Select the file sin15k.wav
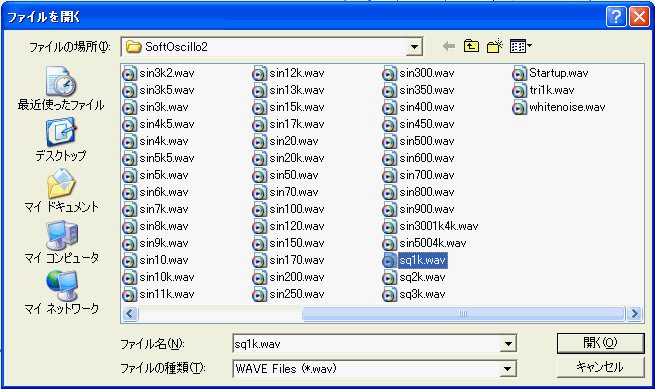 coord(289,107)
